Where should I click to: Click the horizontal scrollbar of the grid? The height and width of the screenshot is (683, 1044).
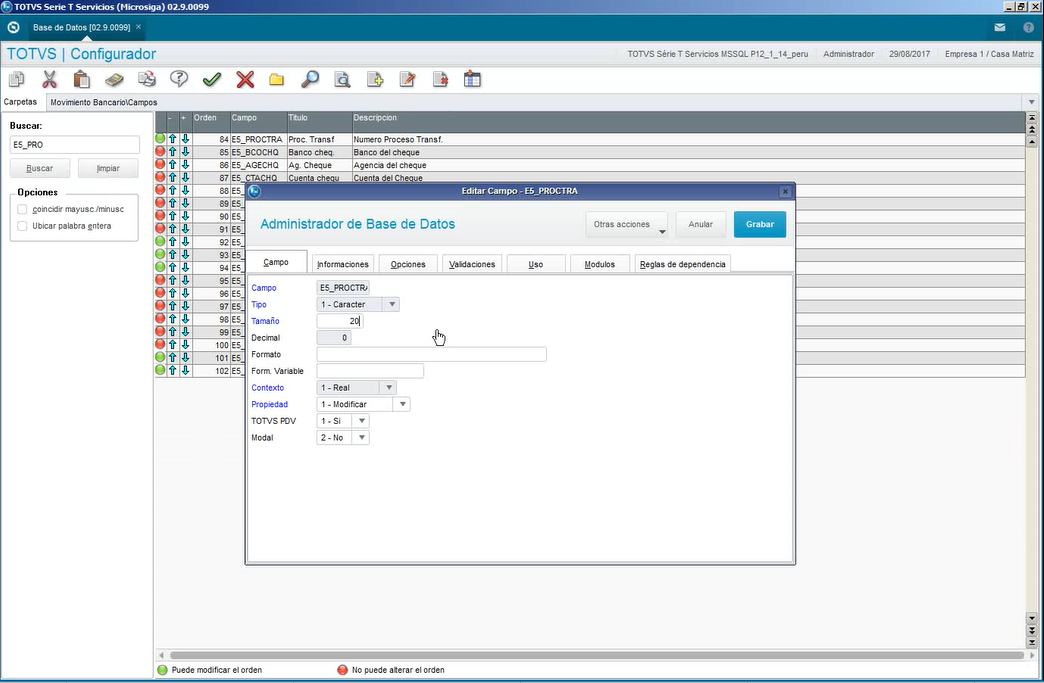click(596, 656)
